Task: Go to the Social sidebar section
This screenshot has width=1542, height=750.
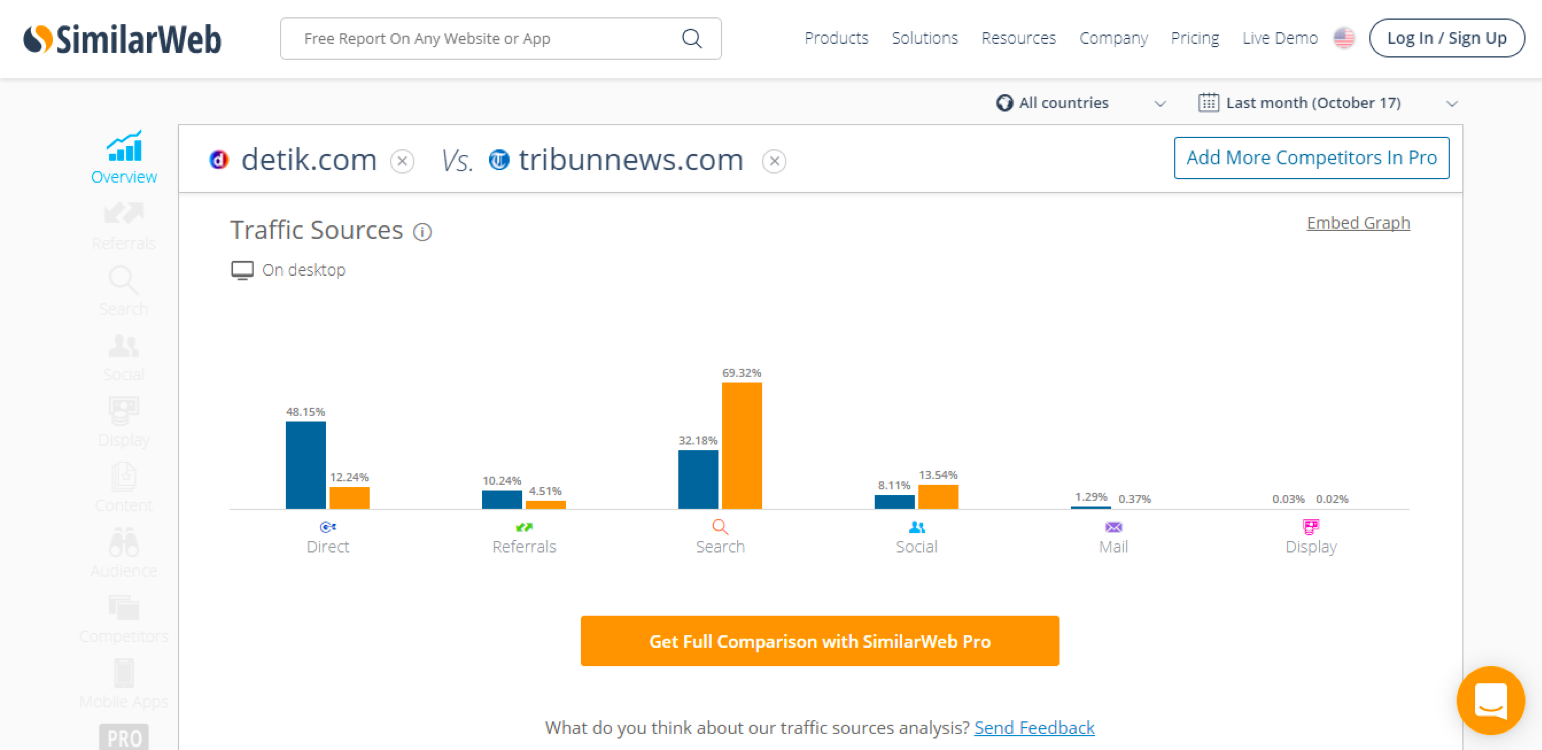Action: (x=124, y=358)
